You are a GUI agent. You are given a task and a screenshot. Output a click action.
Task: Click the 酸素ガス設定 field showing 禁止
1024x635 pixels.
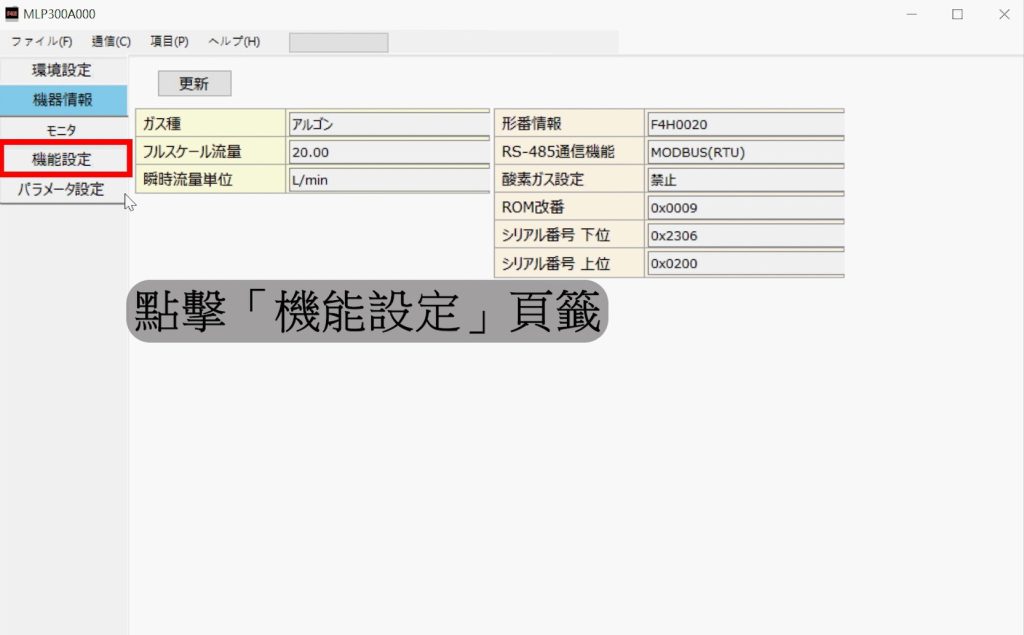744,180
